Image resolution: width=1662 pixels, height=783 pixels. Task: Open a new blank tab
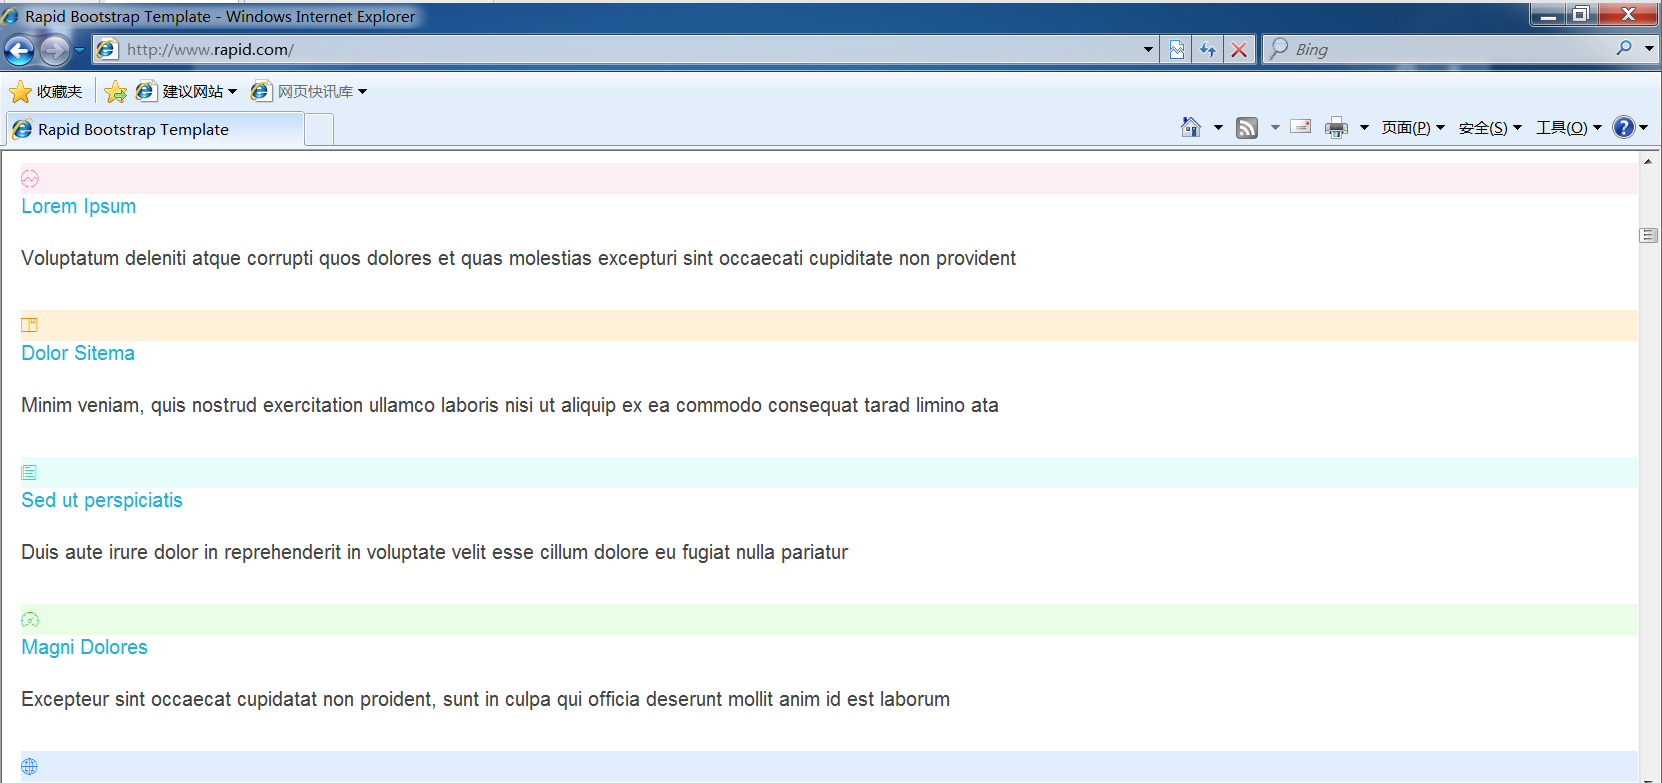(x=319, y=130)
